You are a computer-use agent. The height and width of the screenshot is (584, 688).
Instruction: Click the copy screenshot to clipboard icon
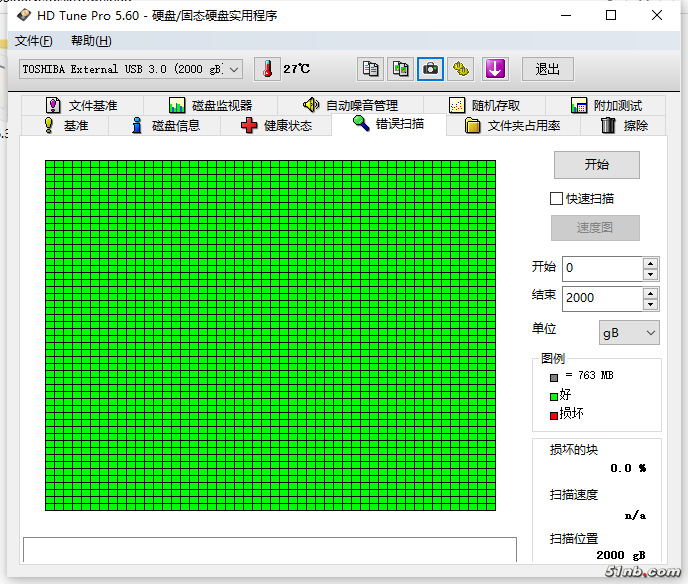tap(400, 69)
